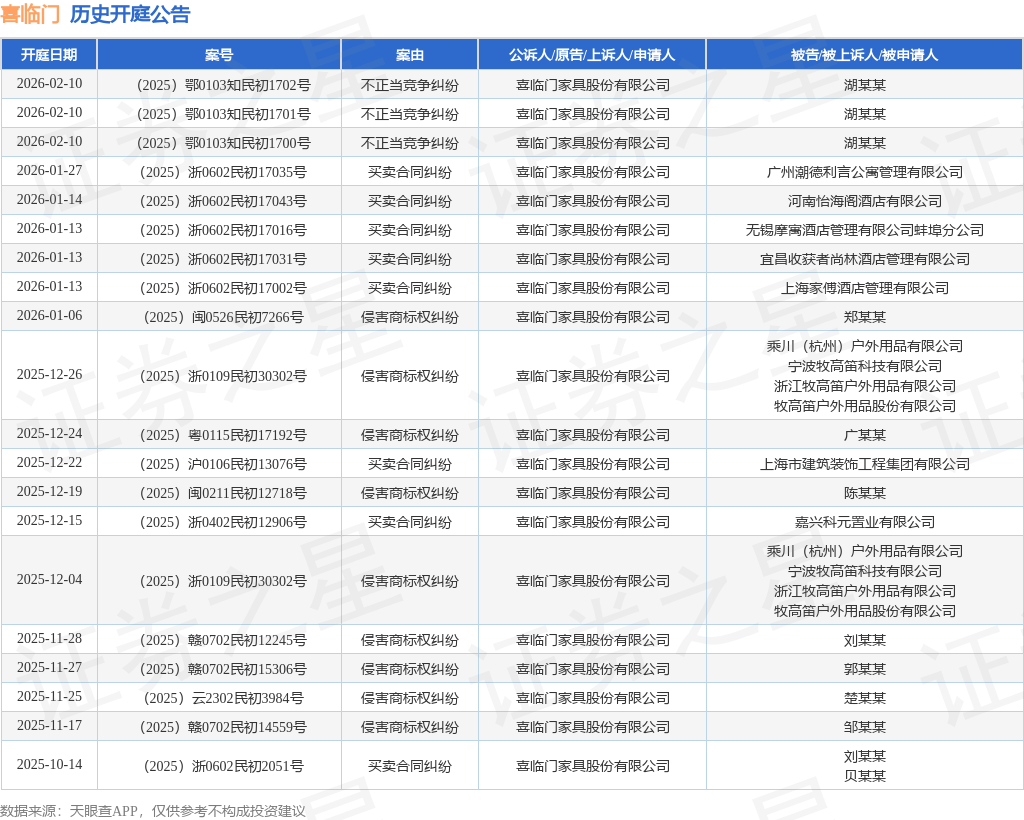Click the 开庭日期 column header
1024x820 pixels.
49,55
